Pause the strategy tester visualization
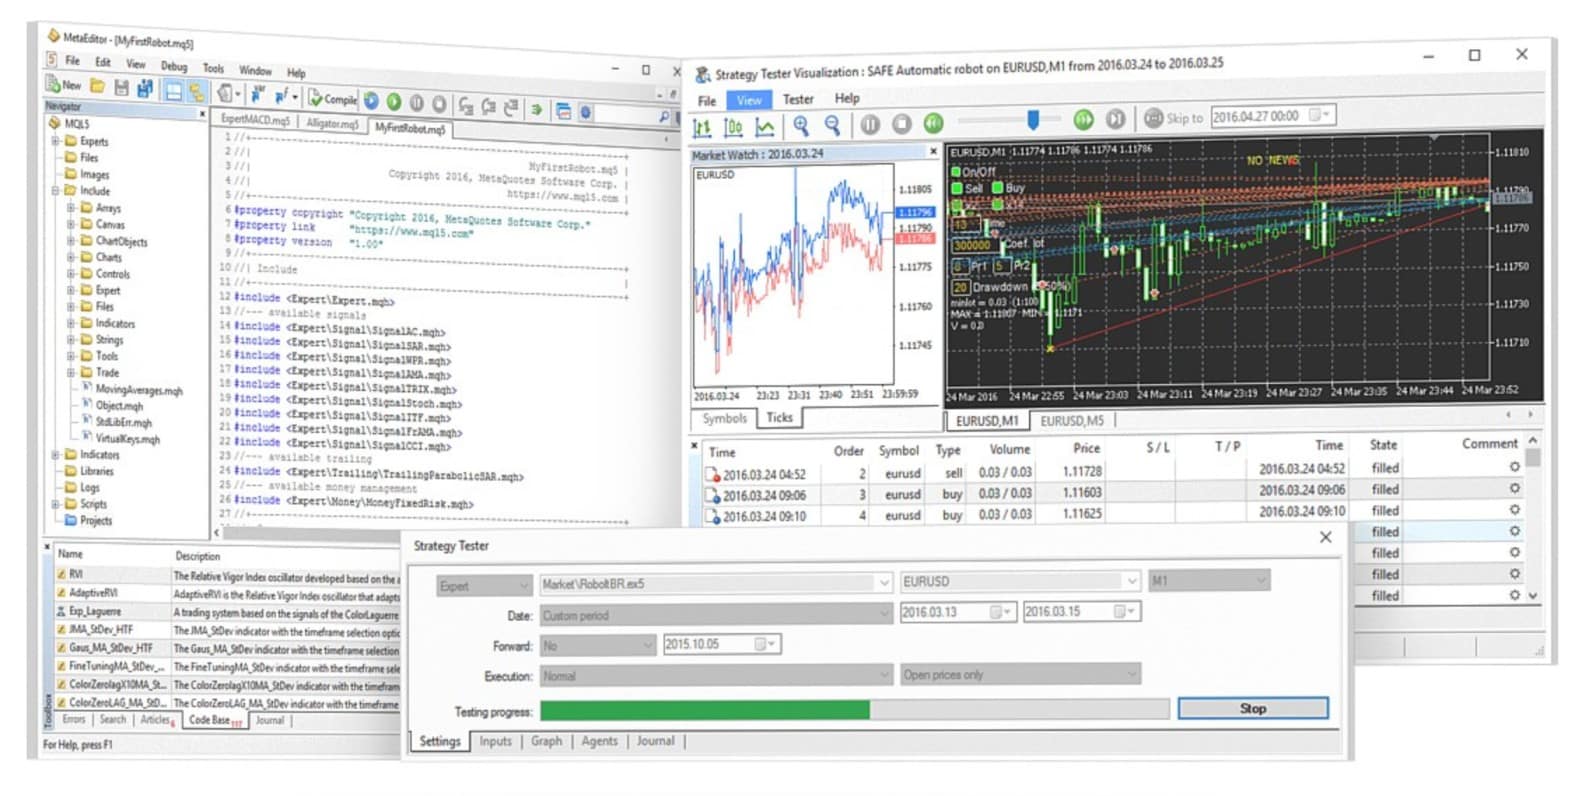1582x796 pixels. [870, 124]
